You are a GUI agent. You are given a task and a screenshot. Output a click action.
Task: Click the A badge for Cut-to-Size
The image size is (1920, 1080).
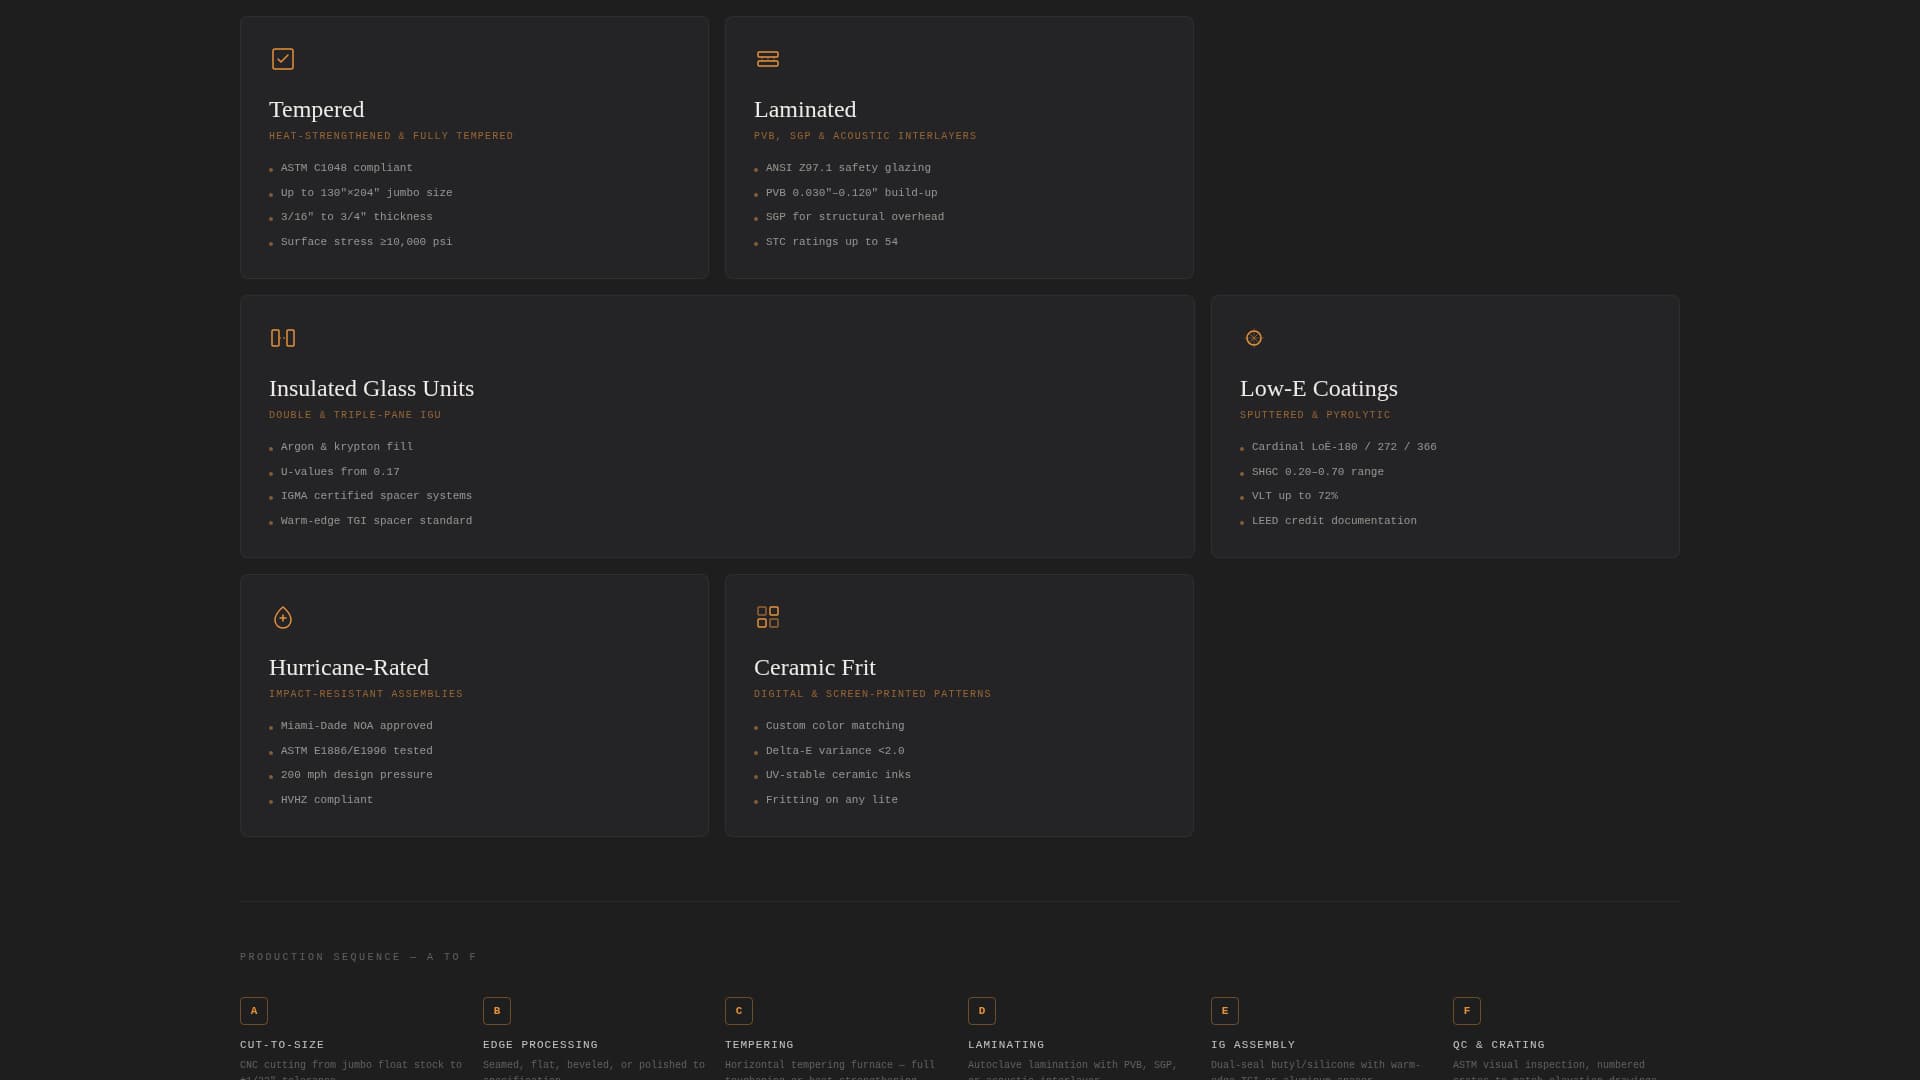point(254,1011)
